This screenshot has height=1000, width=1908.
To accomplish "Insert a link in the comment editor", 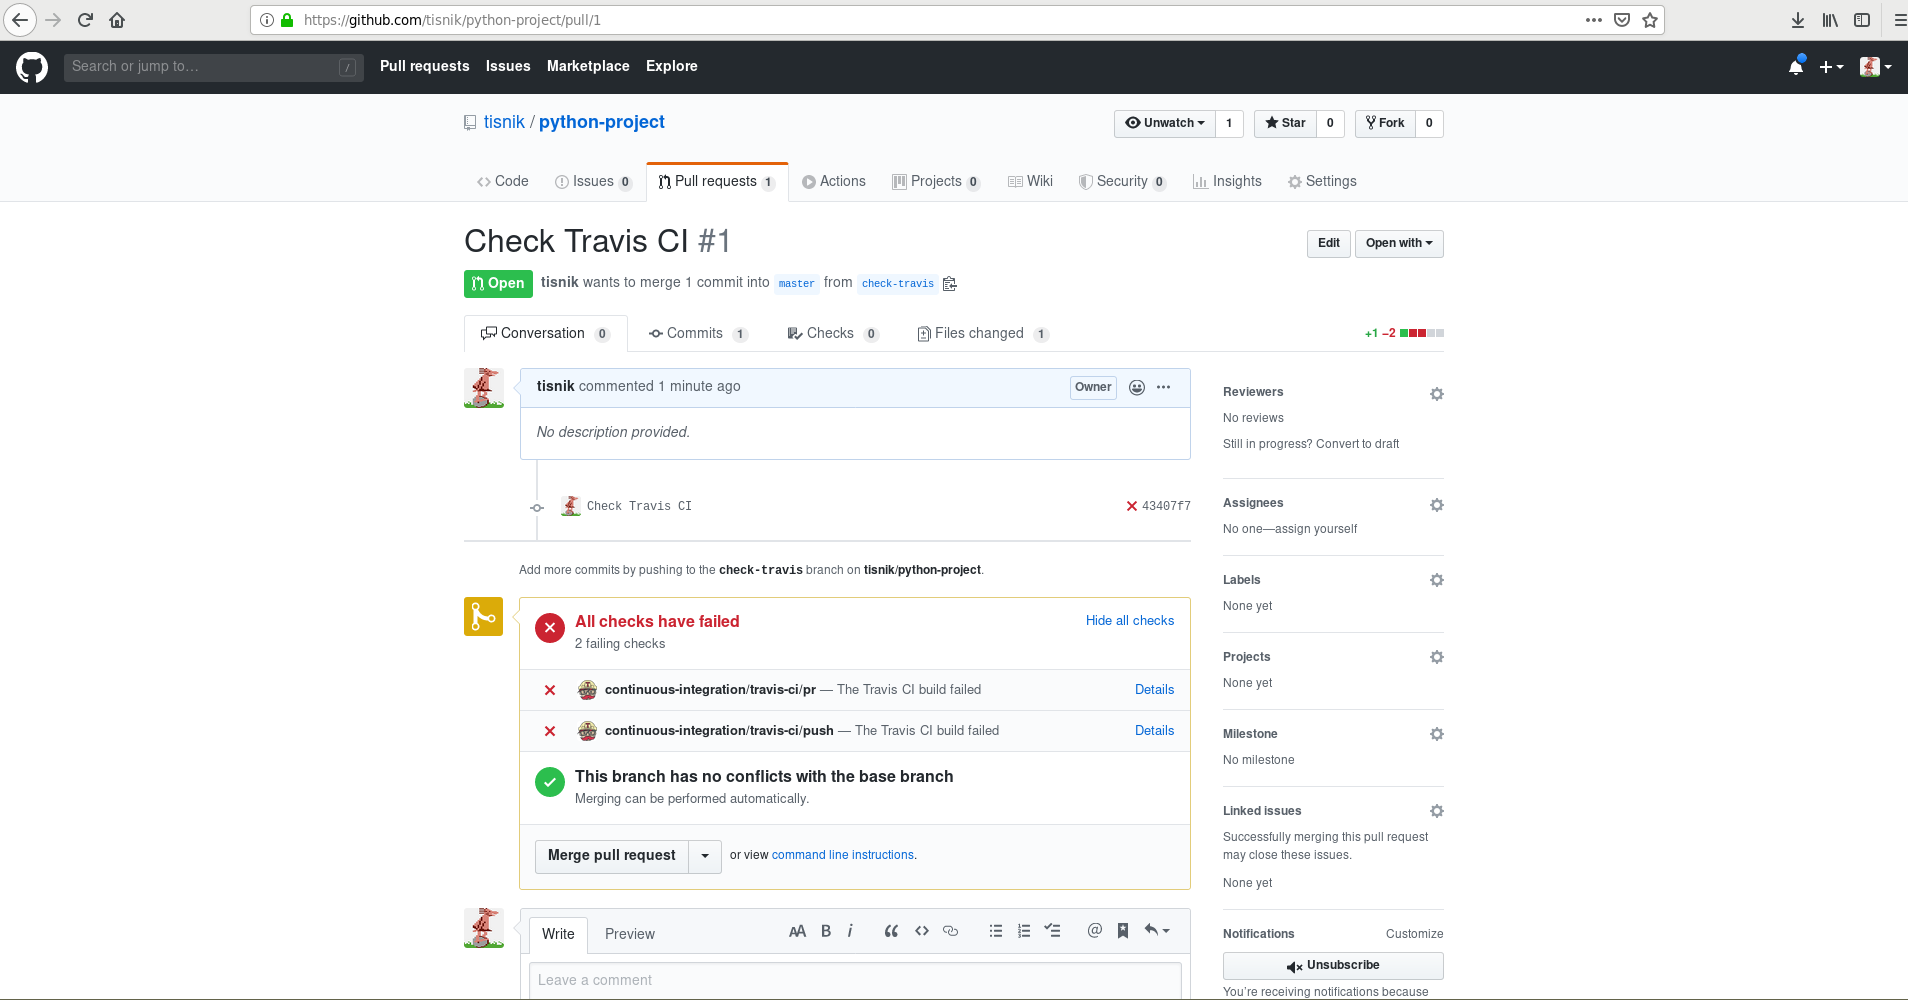I will [x=951, y=931].
